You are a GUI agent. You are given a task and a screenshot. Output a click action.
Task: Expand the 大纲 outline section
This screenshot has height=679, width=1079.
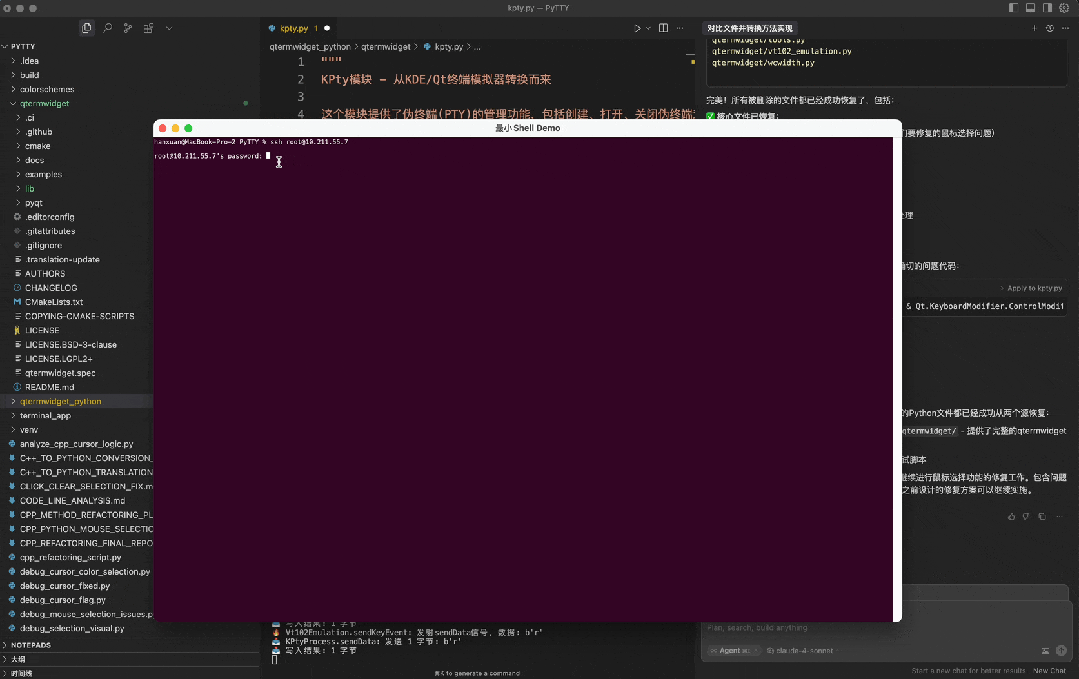(x=18, y=659)
